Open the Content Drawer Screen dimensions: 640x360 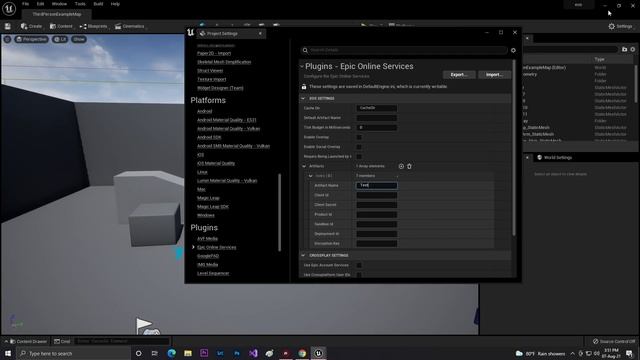(x=28, y=341)
